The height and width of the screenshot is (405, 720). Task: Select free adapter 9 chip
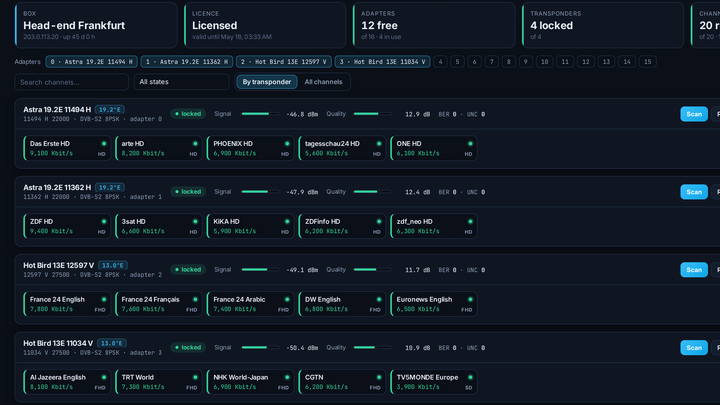[x=526, y=62]
